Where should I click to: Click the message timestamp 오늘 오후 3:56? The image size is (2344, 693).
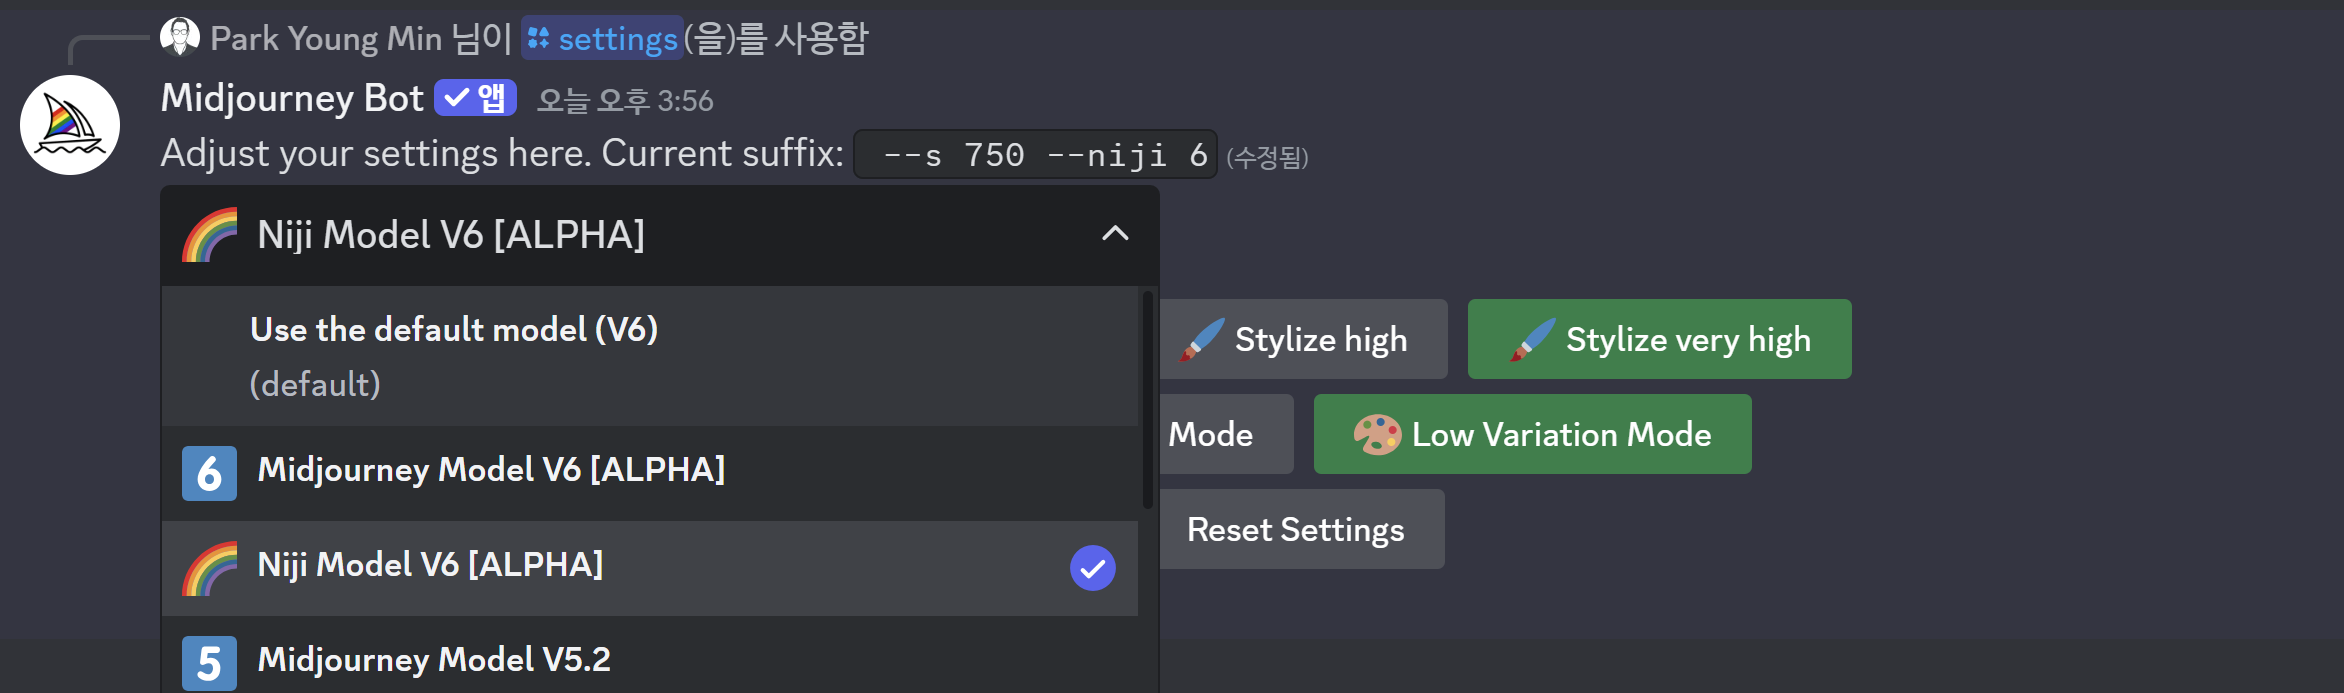click(x=625, y=100)
